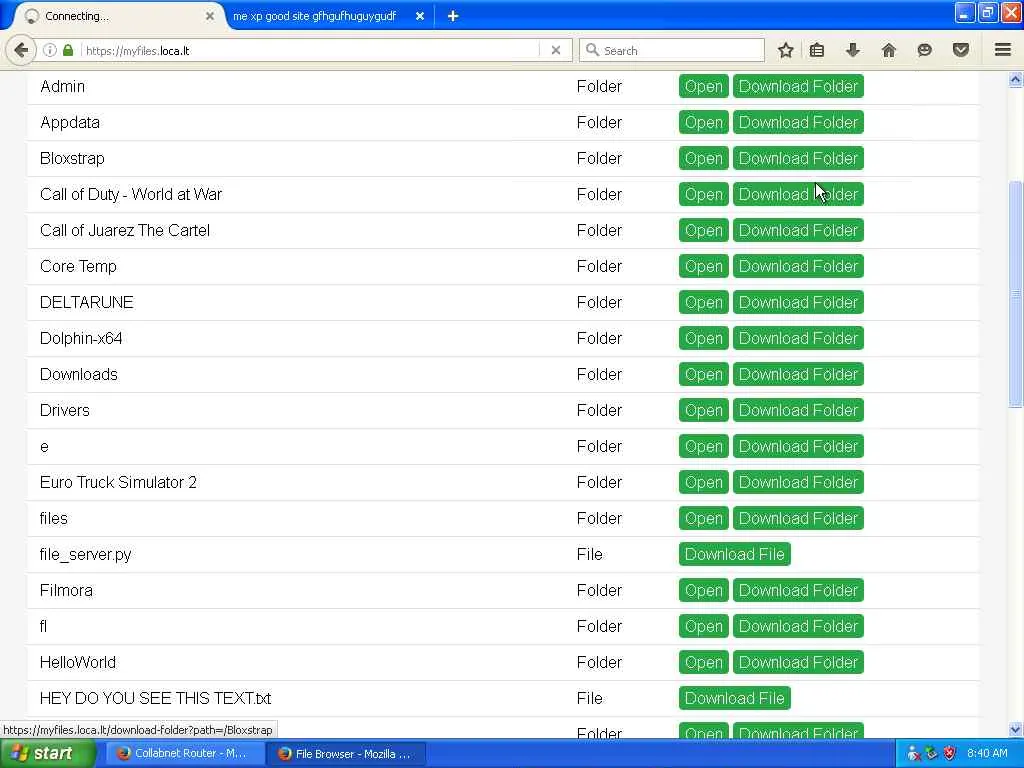Open the Pocket icon
Viewport: 1024px width, 768px height.
961,50
